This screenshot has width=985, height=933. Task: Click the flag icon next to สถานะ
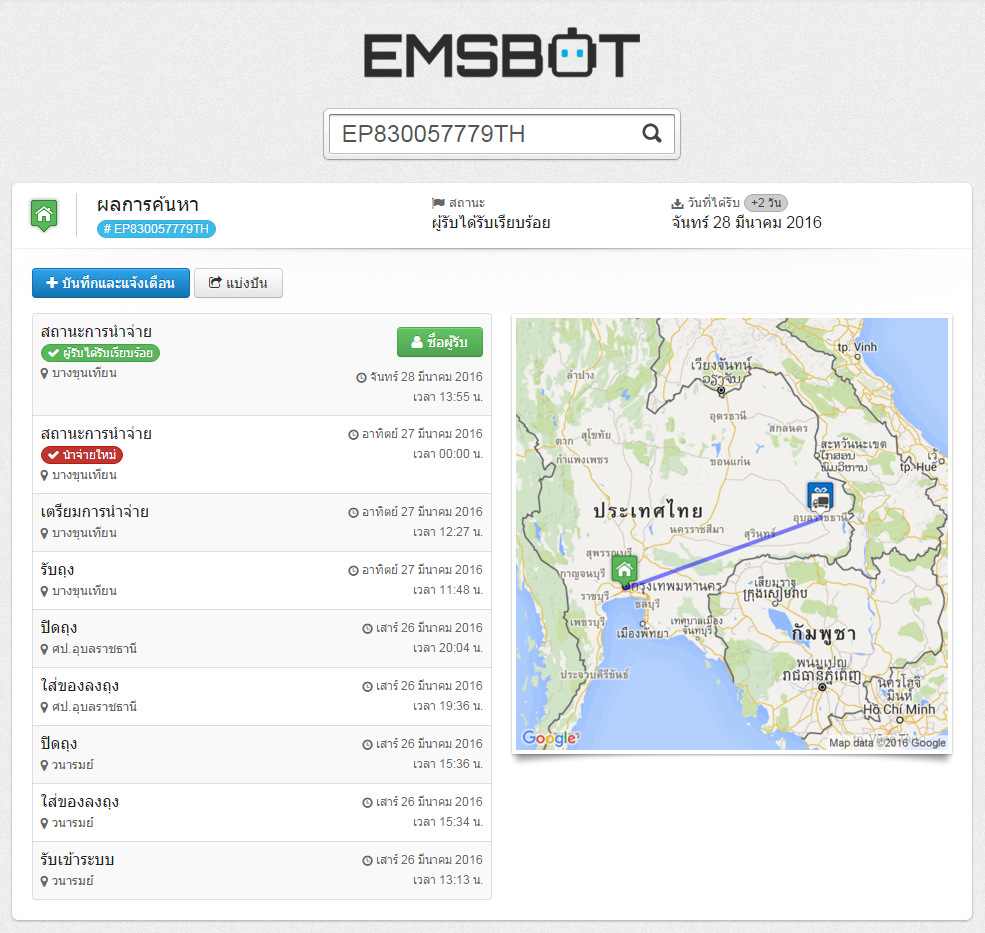[438, 203]
